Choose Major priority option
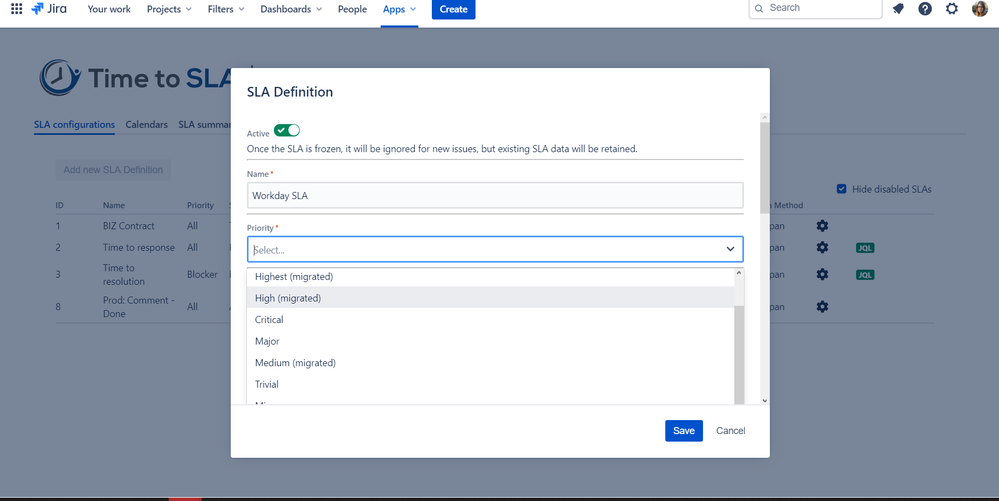This screenshot has height=501, width=999. click(x=491, y=341)
